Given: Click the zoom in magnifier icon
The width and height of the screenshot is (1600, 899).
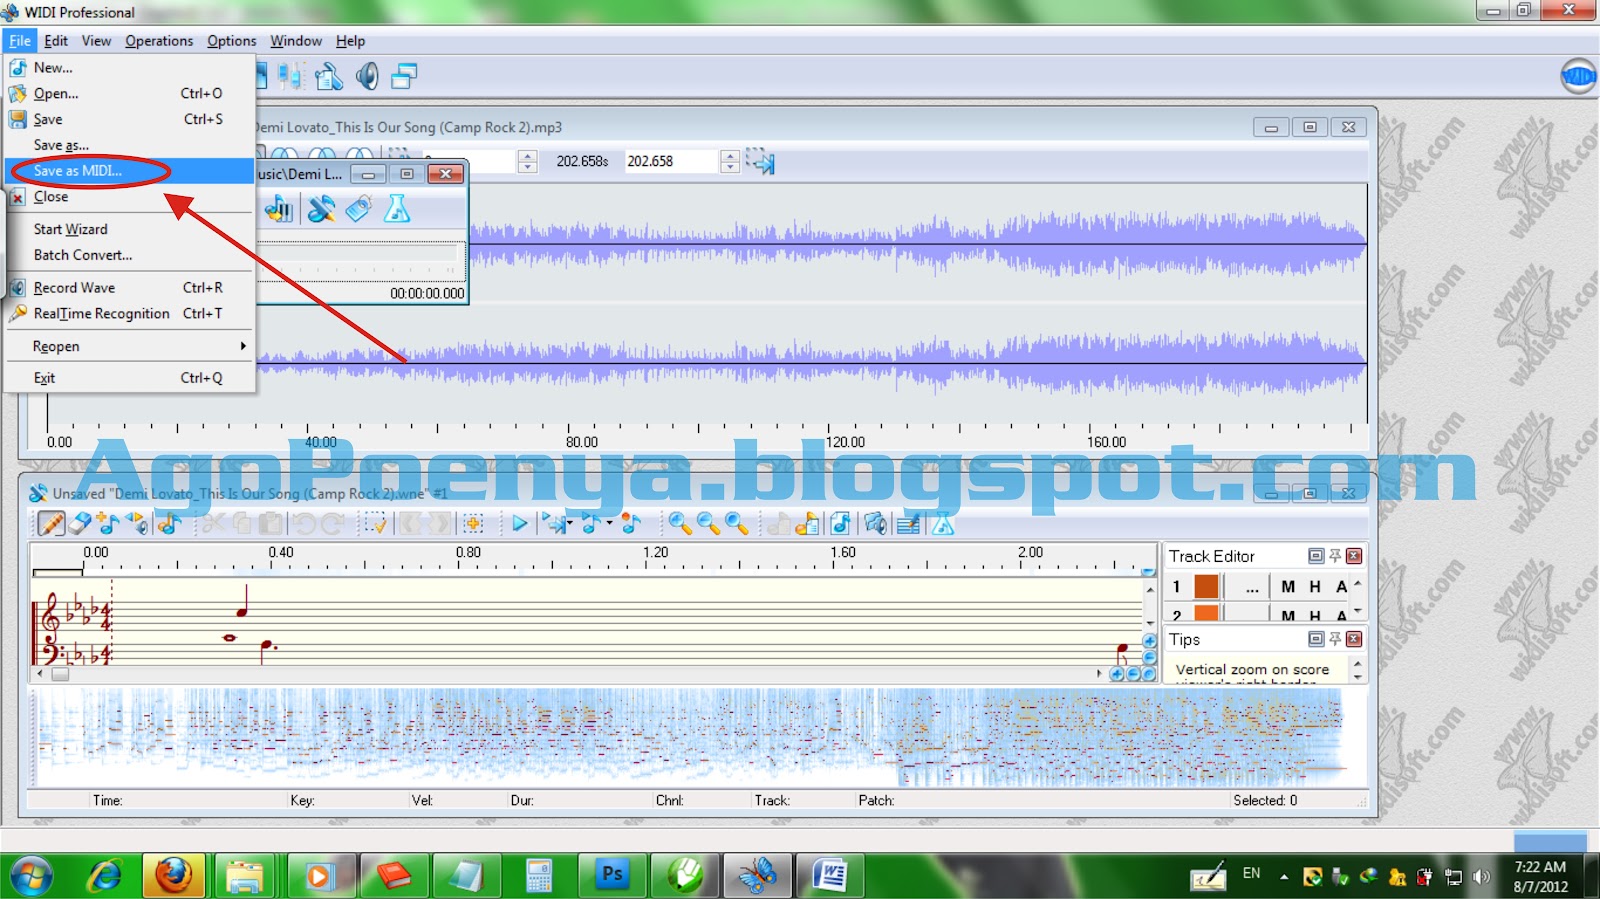Looking at the screenshot, I should [x=680, y=523].
